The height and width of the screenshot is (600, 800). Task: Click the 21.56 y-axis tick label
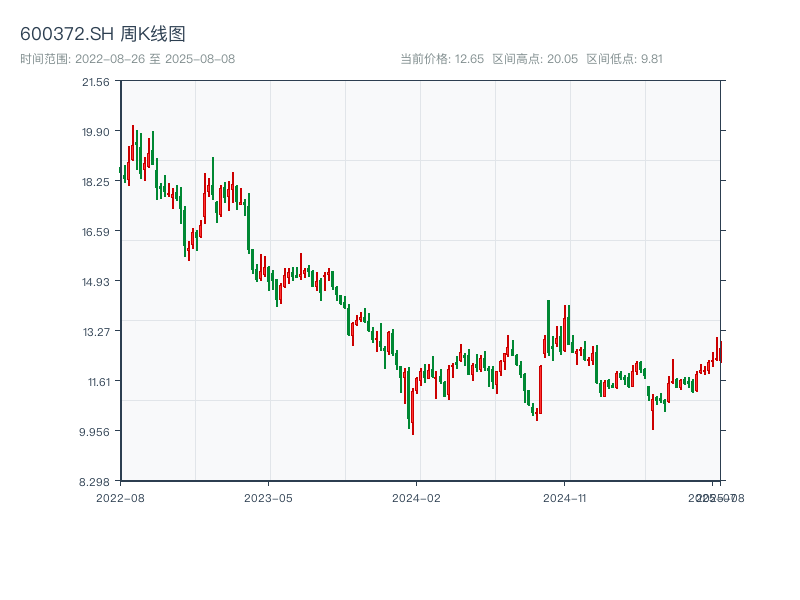[x=96, y=82]
